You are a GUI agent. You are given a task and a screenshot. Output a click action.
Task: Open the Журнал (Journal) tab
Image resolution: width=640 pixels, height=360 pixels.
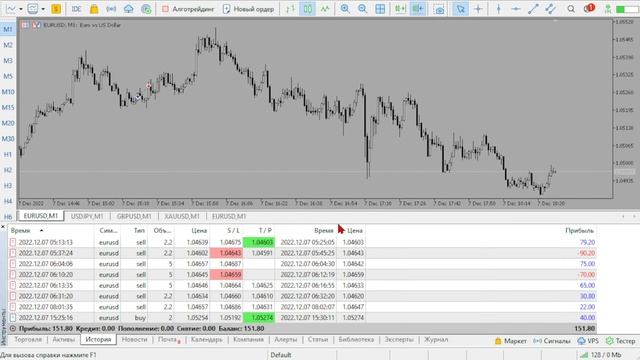point(436,339)
